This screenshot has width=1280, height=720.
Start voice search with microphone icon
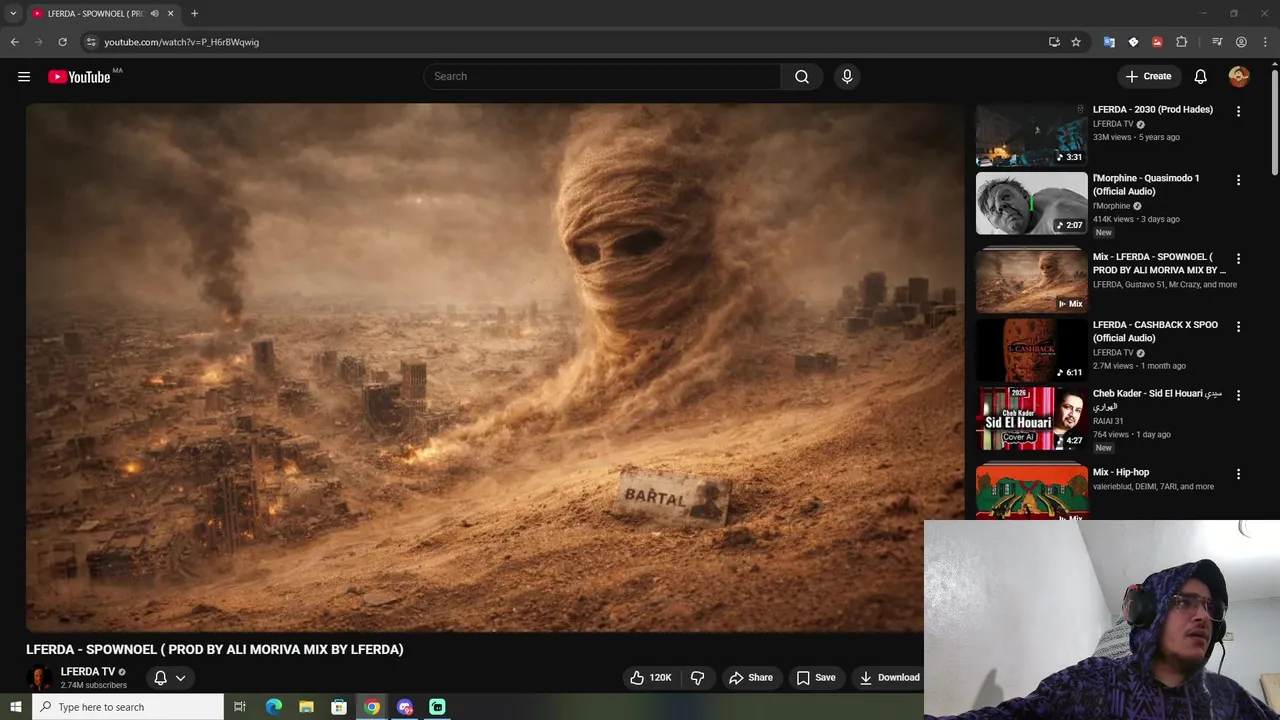coord(847,77)
